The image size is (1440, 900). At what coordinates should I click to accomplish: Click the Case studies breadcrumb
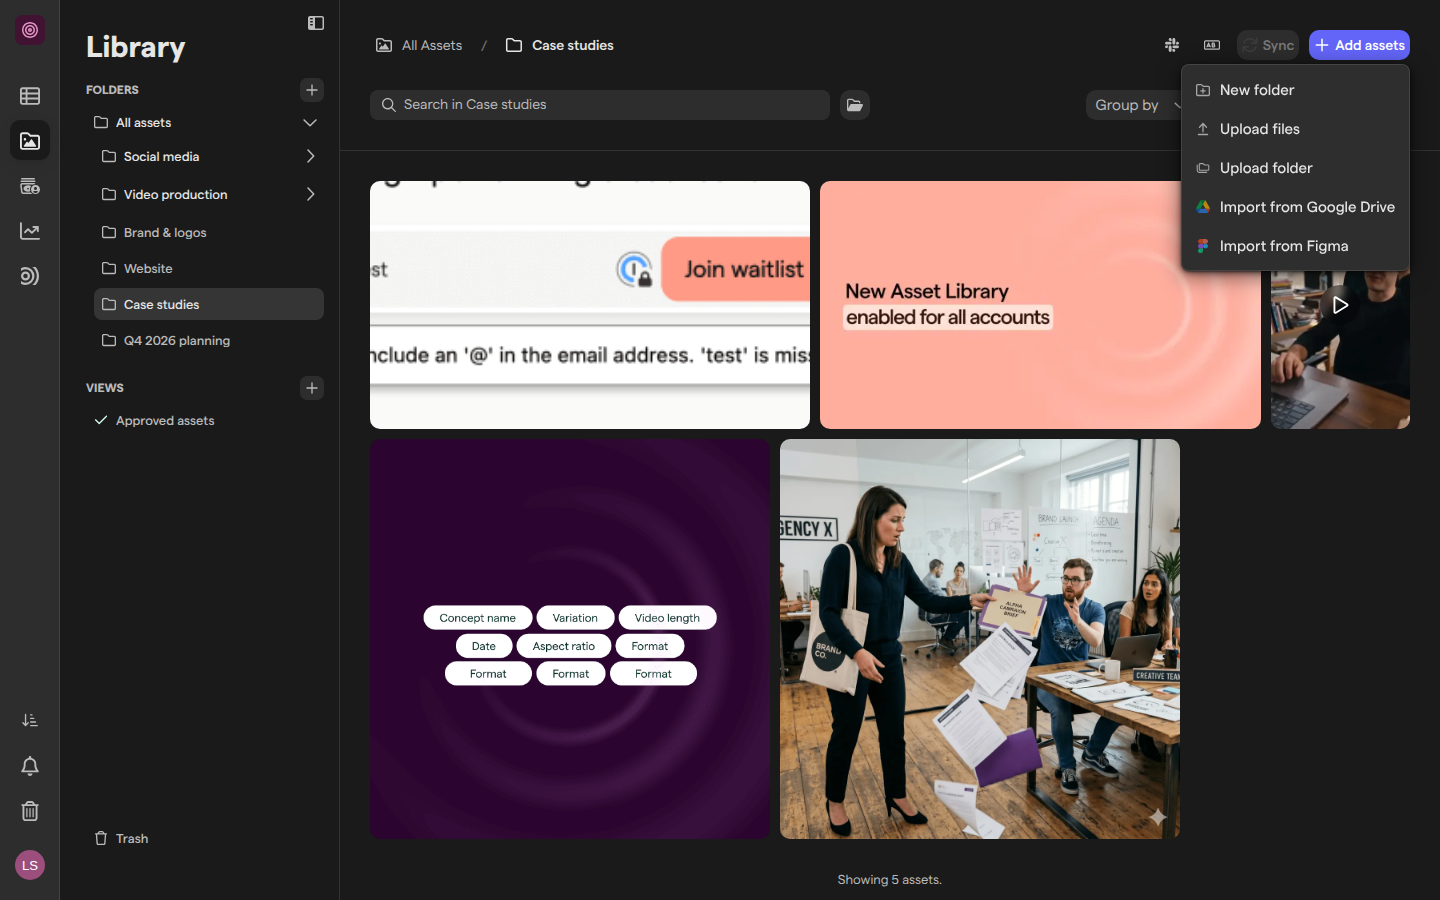(x=560, y=45)
